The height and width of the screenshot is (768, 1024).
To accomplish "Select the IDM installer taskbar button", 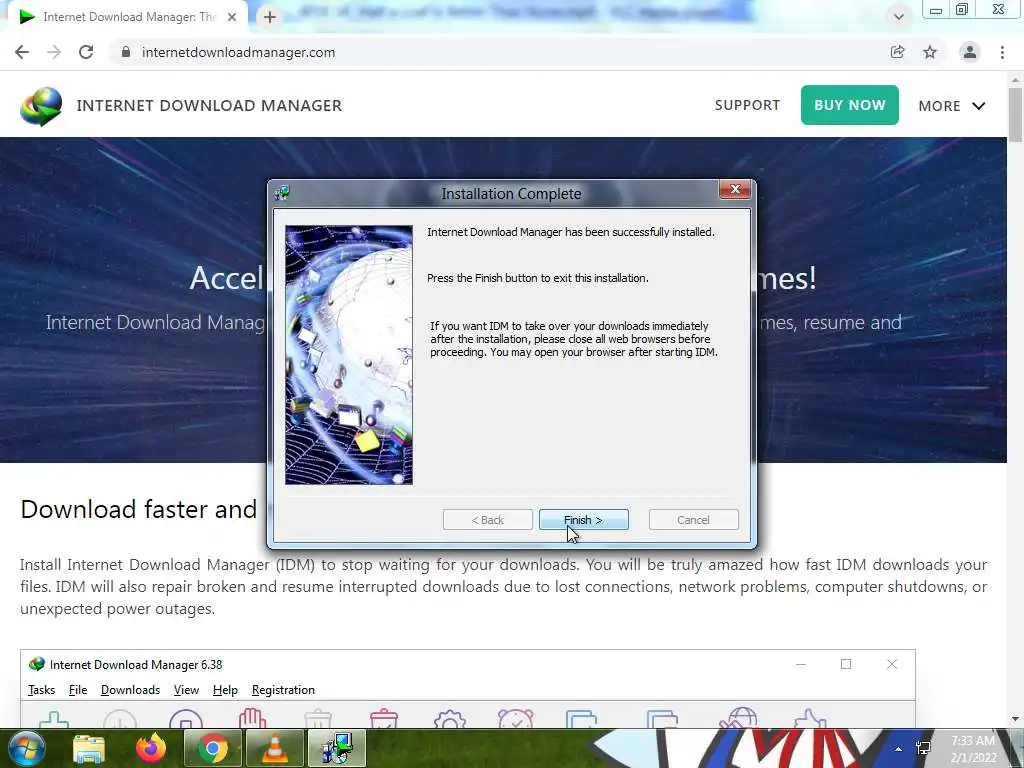I will click(x=337, y=748).
